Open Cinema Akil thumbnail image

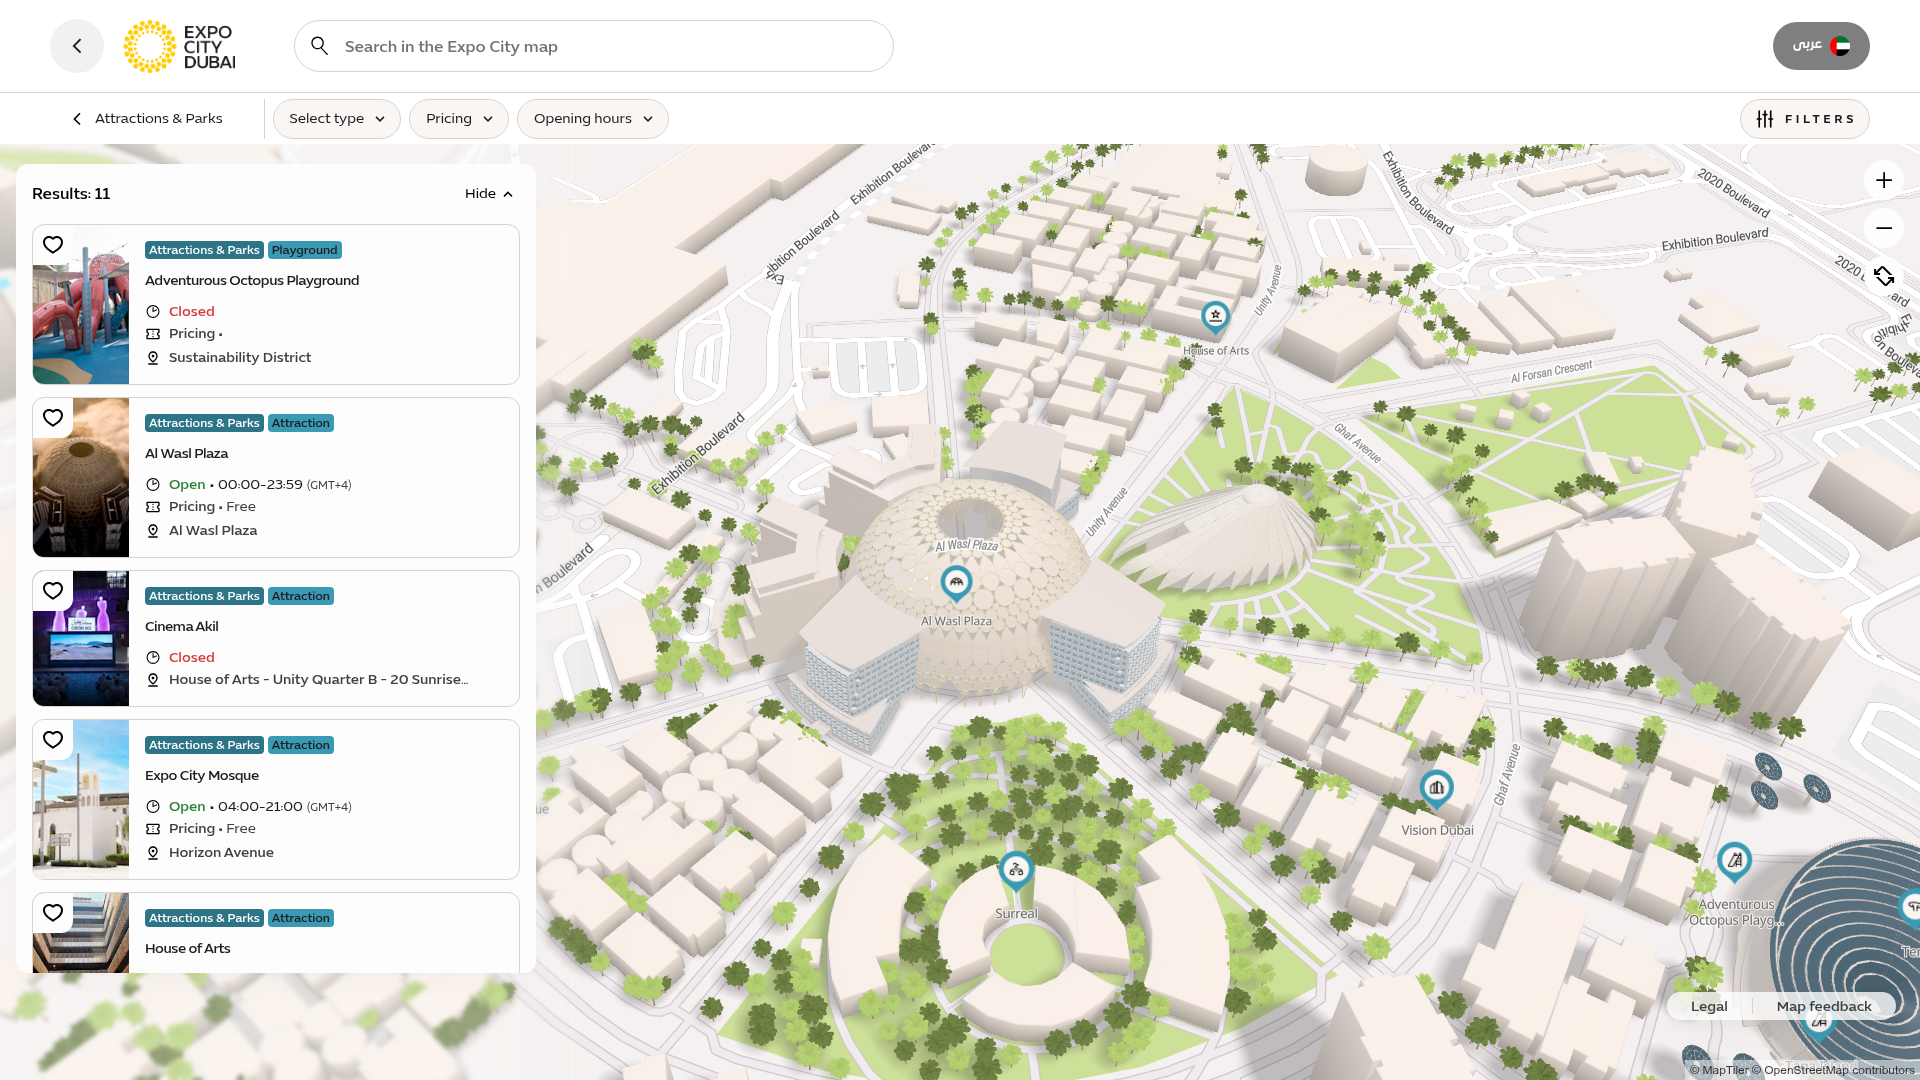[x=81, y=638]
